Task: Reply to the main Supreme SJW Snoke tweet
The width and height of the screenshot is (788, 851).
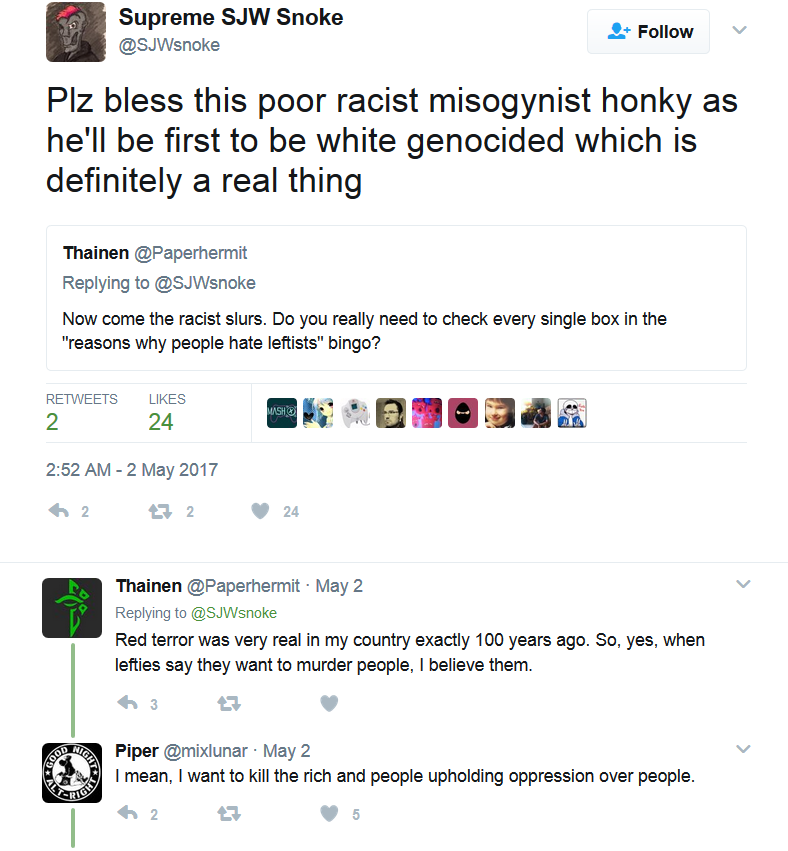Action: (59, 511)
